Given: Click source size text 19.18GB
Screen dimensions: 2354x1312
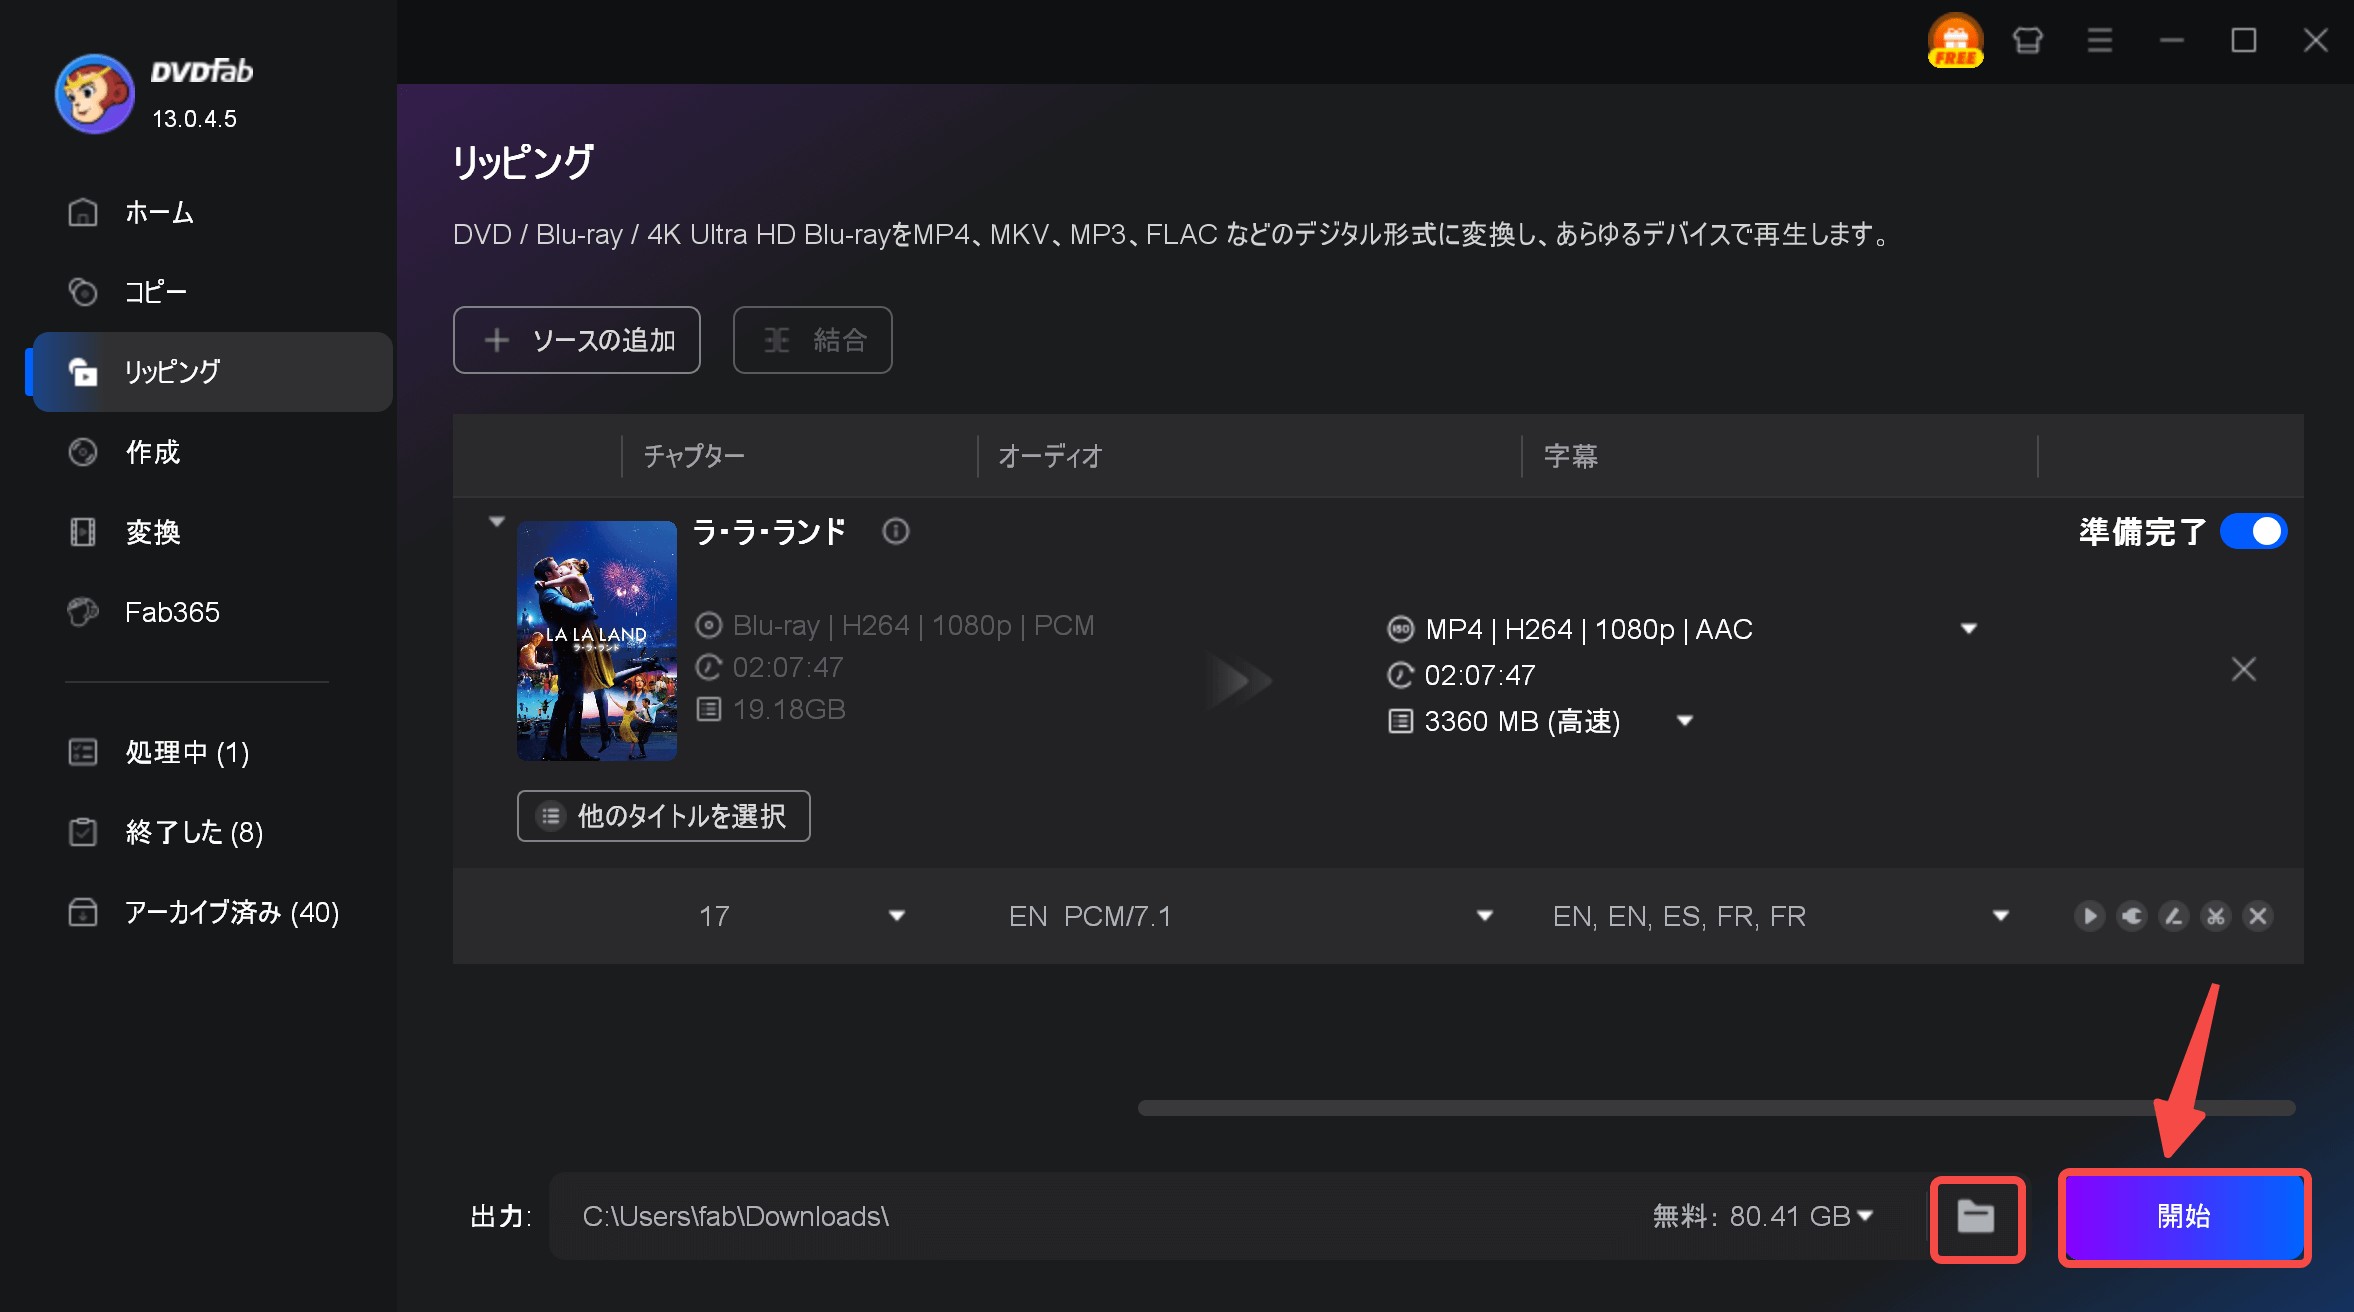Looking at the screenshot, I should tap(789, 709).
